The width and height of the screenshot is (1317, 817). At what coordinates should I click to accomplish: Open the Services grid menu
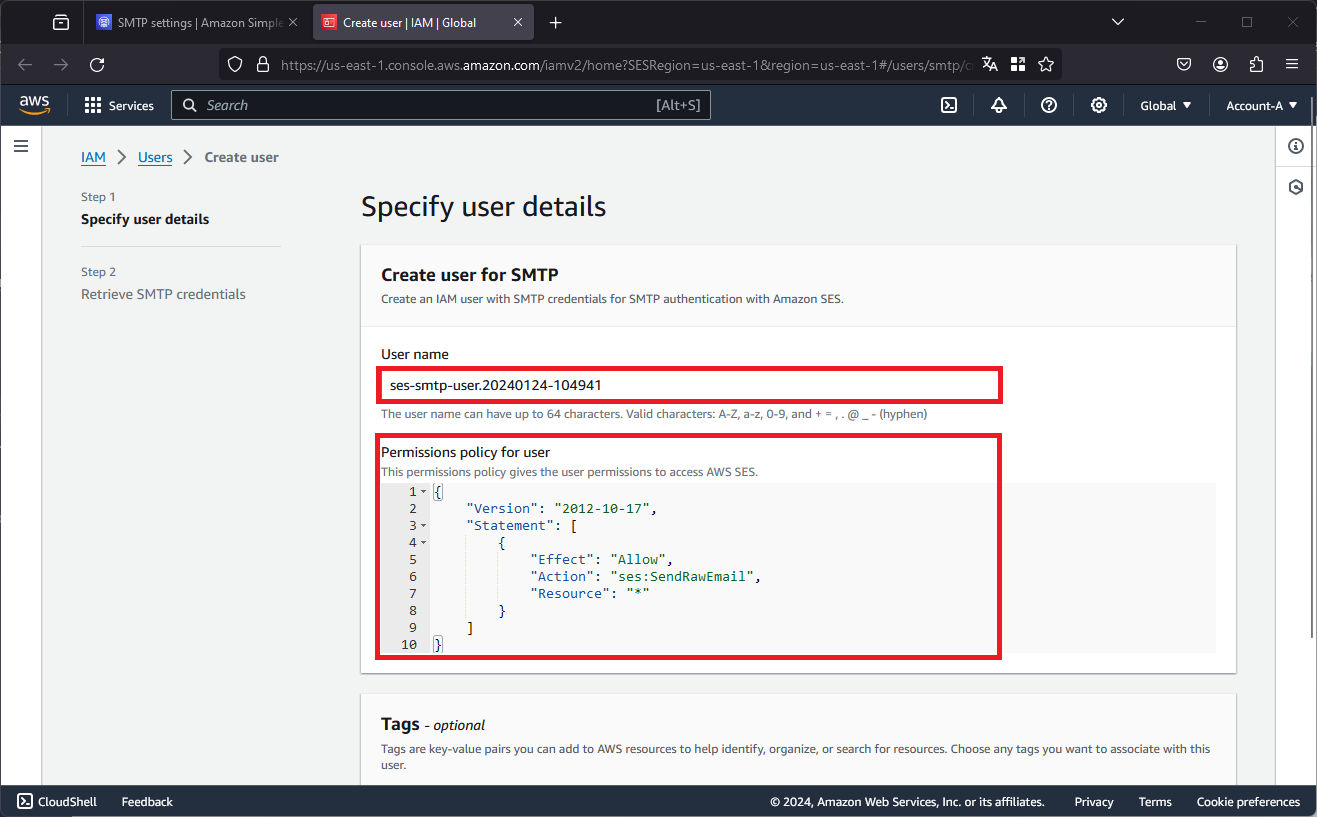click(x=93, y=105)
